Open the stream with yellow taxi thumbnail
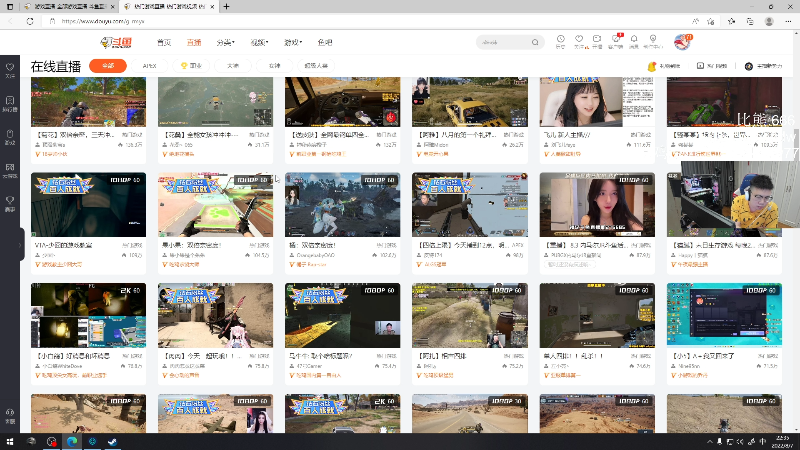 (x=470, y=102)
